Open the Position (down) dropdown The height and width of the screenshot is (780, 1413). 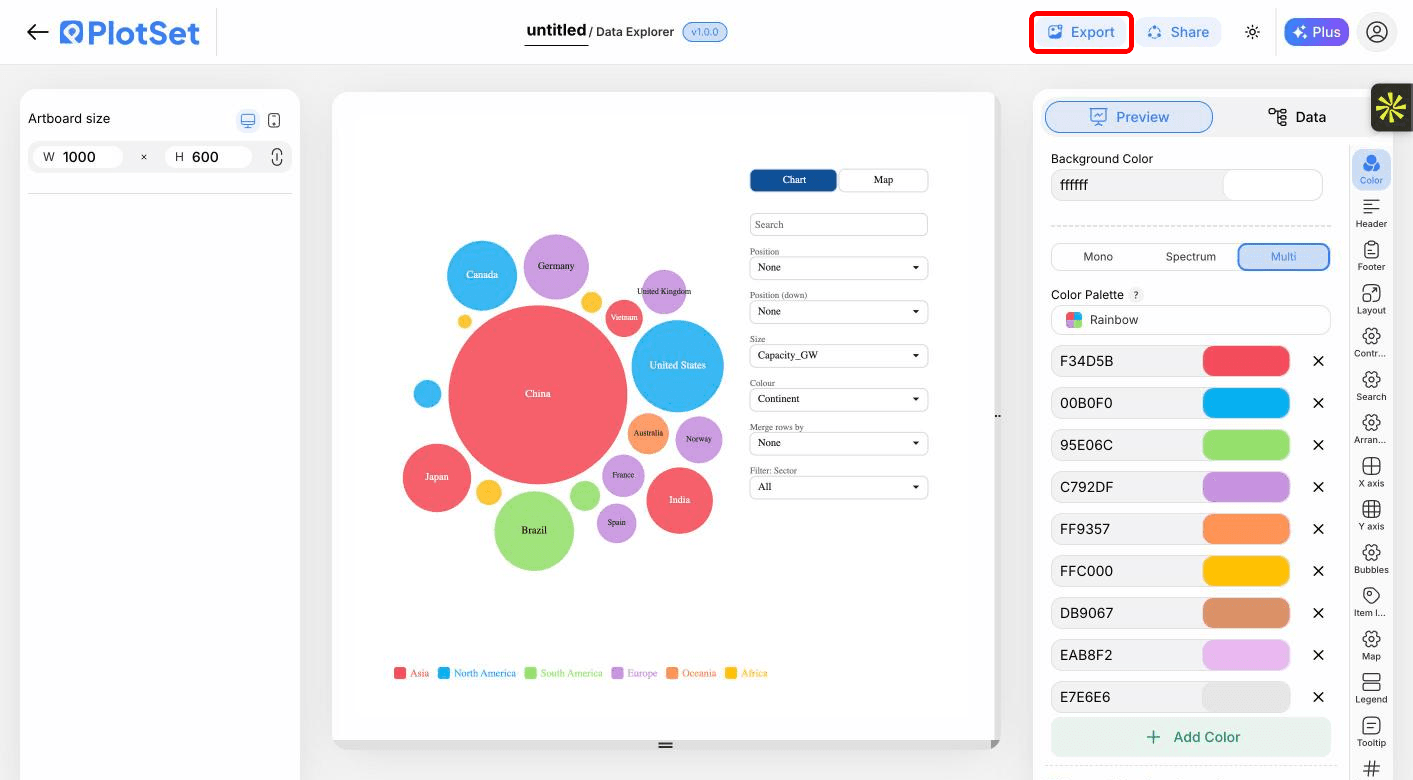click(839, 312)
